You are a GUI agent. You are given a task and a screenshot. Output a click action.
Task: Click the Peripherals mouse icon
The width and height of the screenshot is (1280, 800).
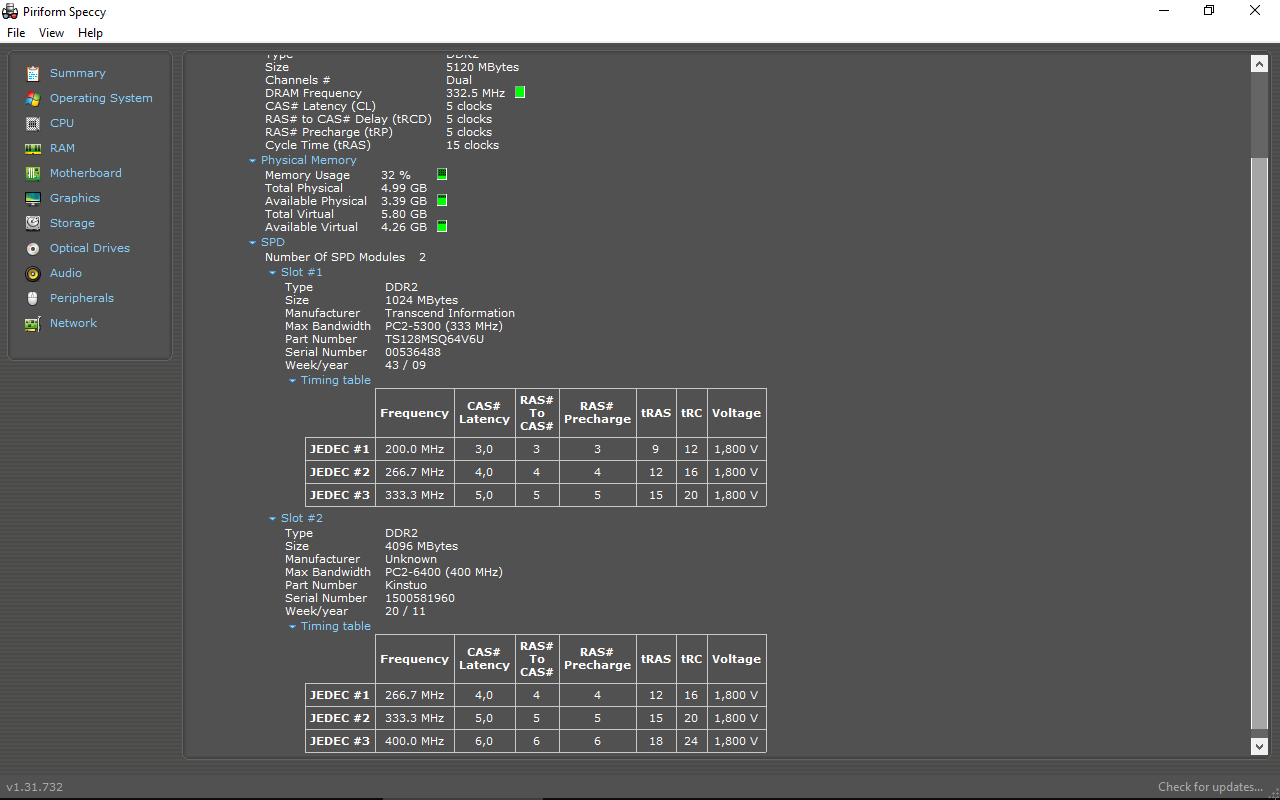pyautogui.click(x=33, y=298)
